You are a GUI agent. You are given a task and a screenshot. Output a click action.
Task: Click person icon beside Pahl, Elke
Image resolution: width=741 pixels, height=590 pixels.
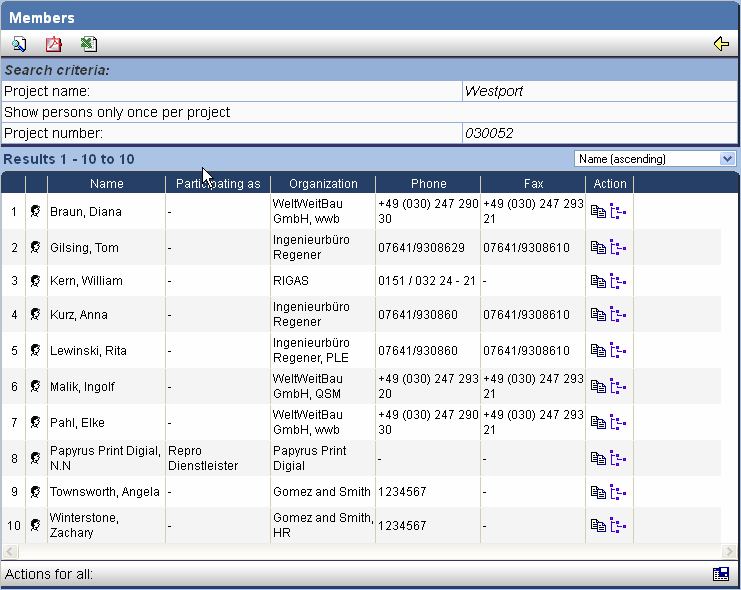[36, 421]
